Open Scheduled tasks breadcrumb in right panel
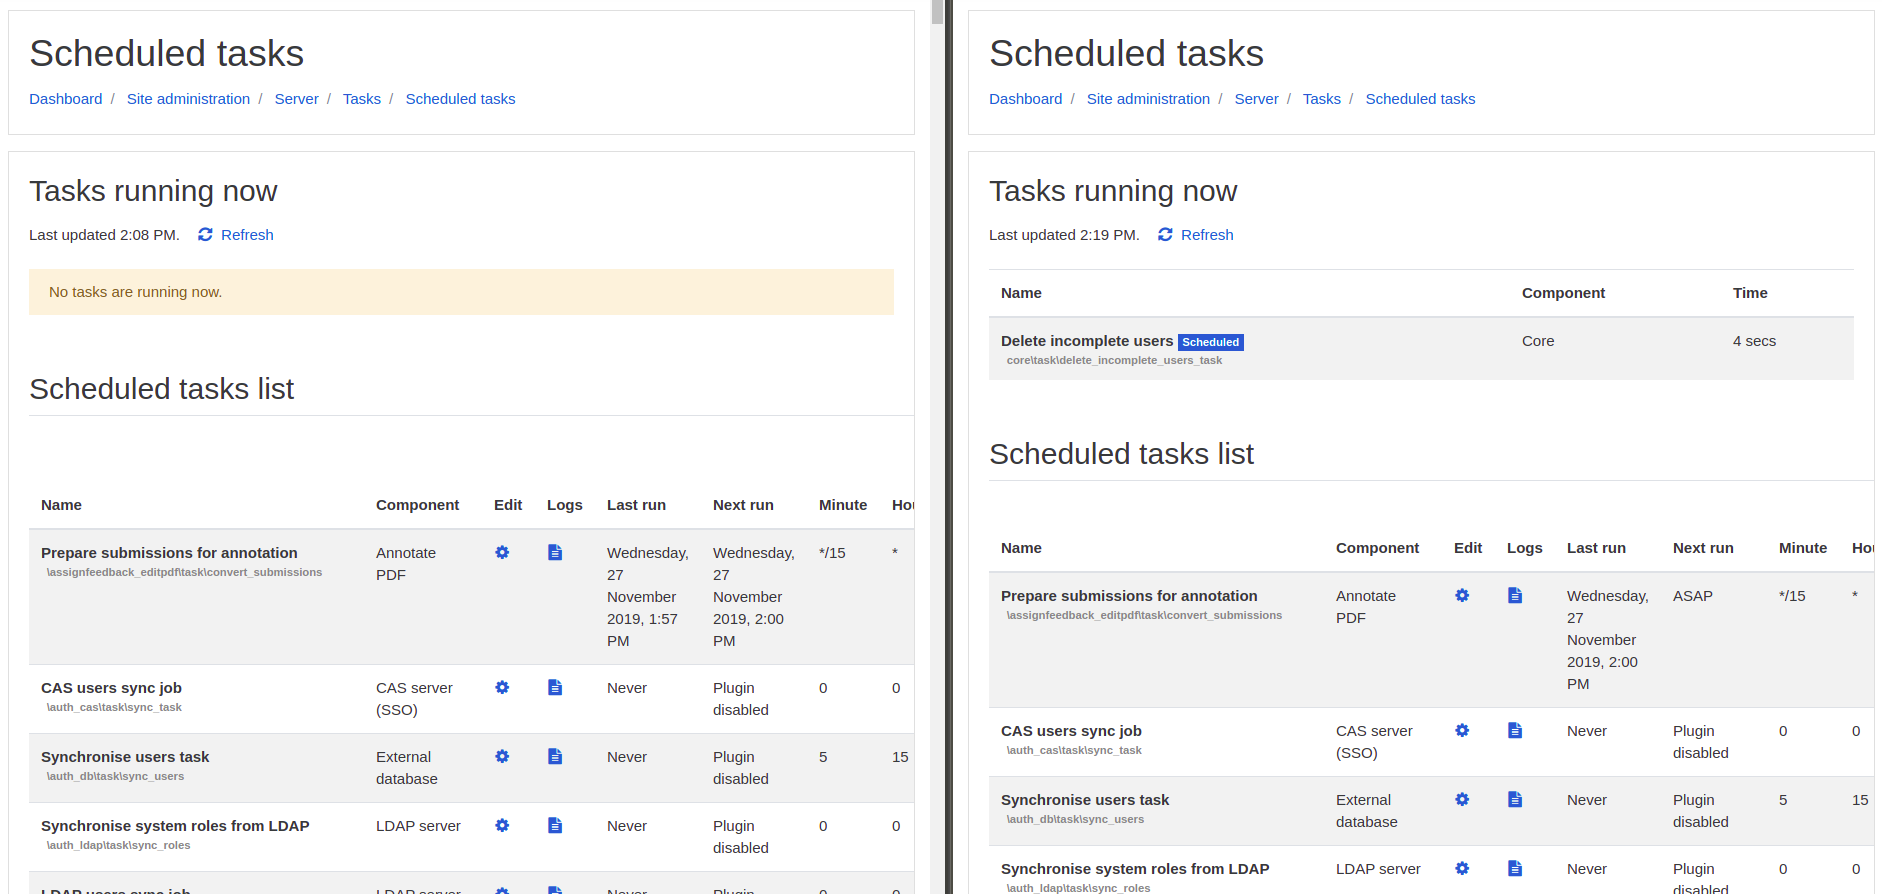 coord(1420,99)
